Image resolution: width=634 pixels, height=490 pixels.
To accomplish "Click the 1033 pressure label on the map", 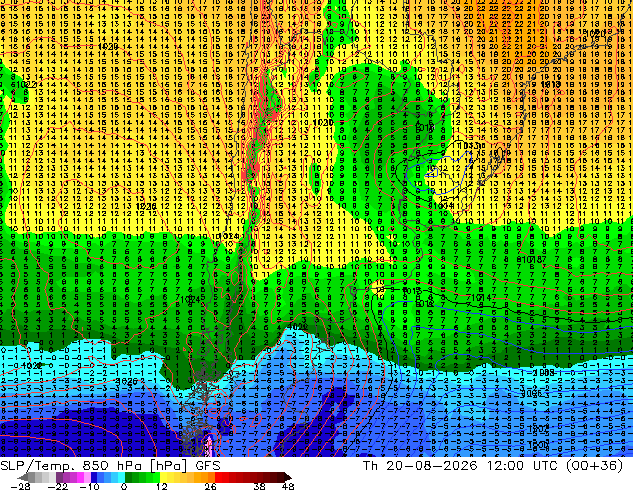I will pos(464,145).
